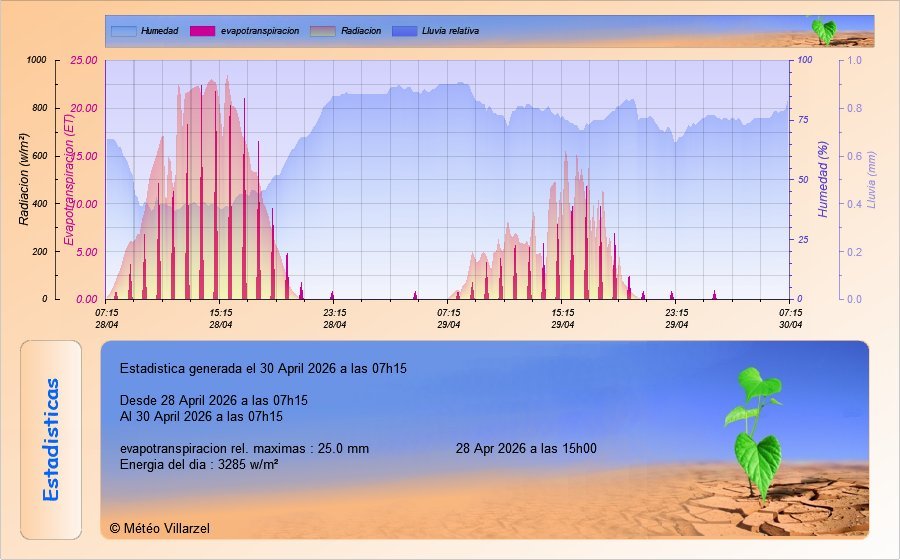Click the 28 Apr 2026 a las 15h00 timestamp

coord(526,448)
